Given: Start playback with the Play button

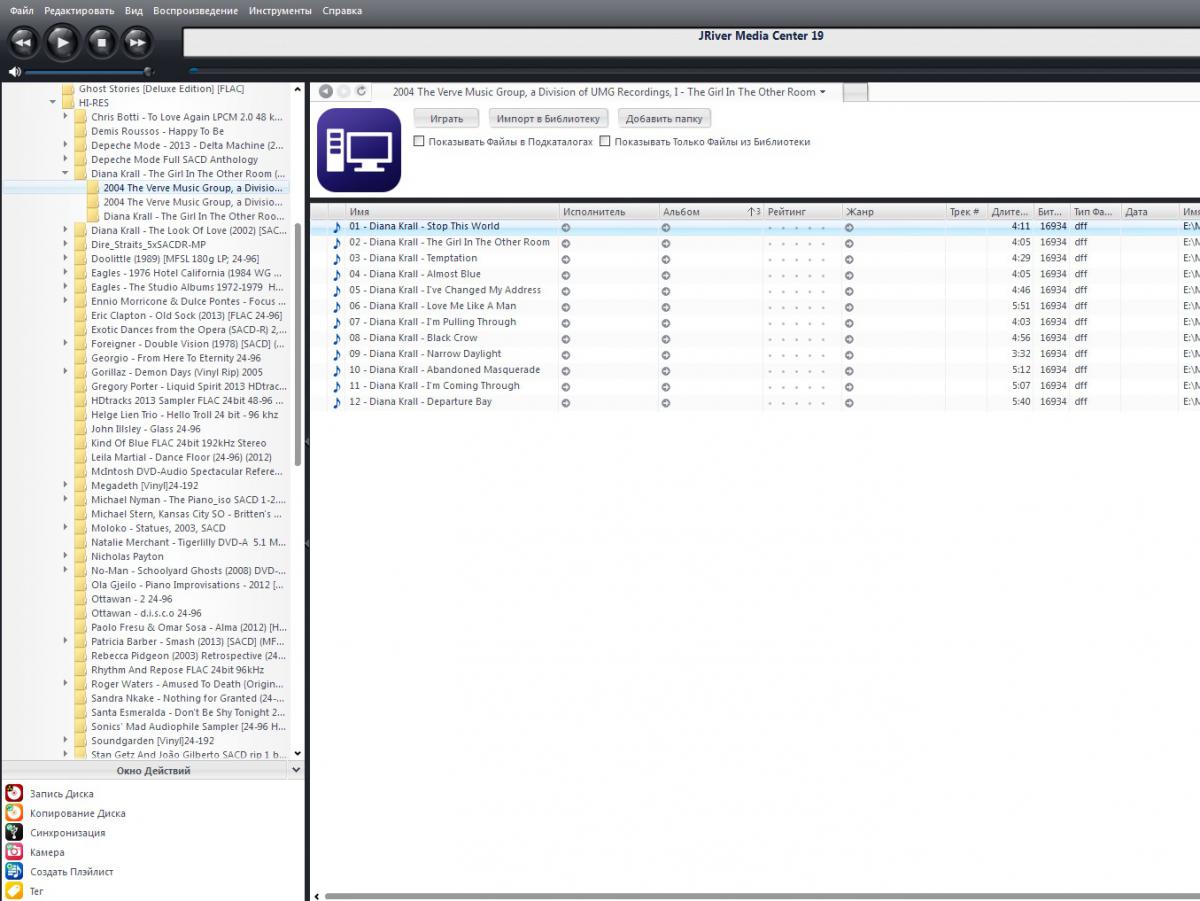Looking at the screenshot, I should click(62, 42).
